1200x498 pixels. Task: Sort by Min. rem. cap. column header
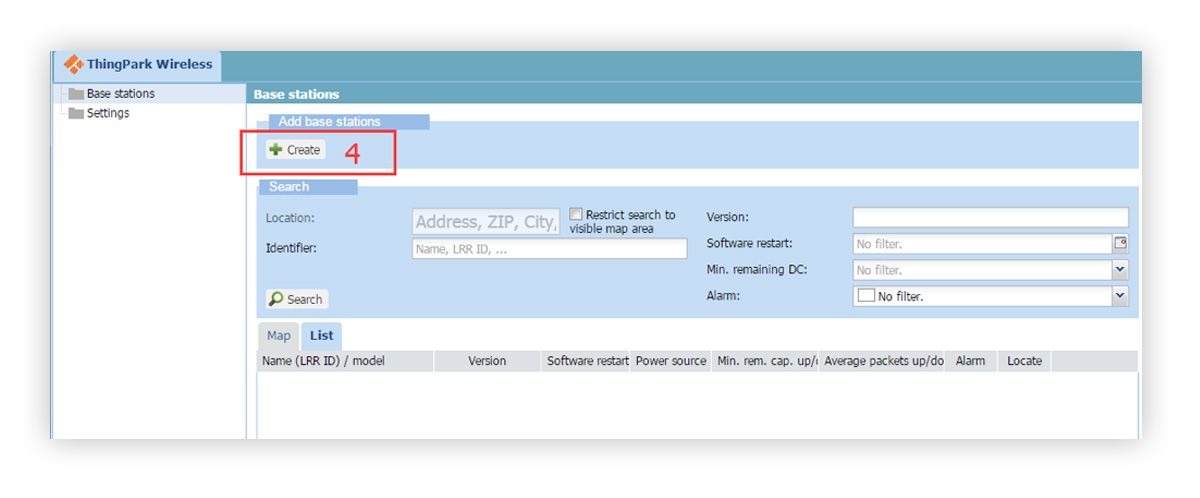point(766,361)
